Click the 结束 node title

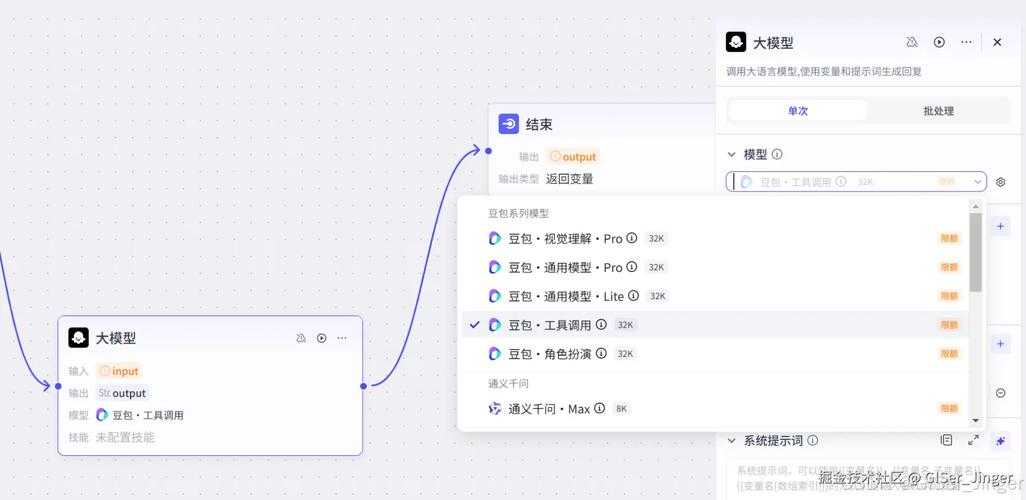(x=539, y=124)
